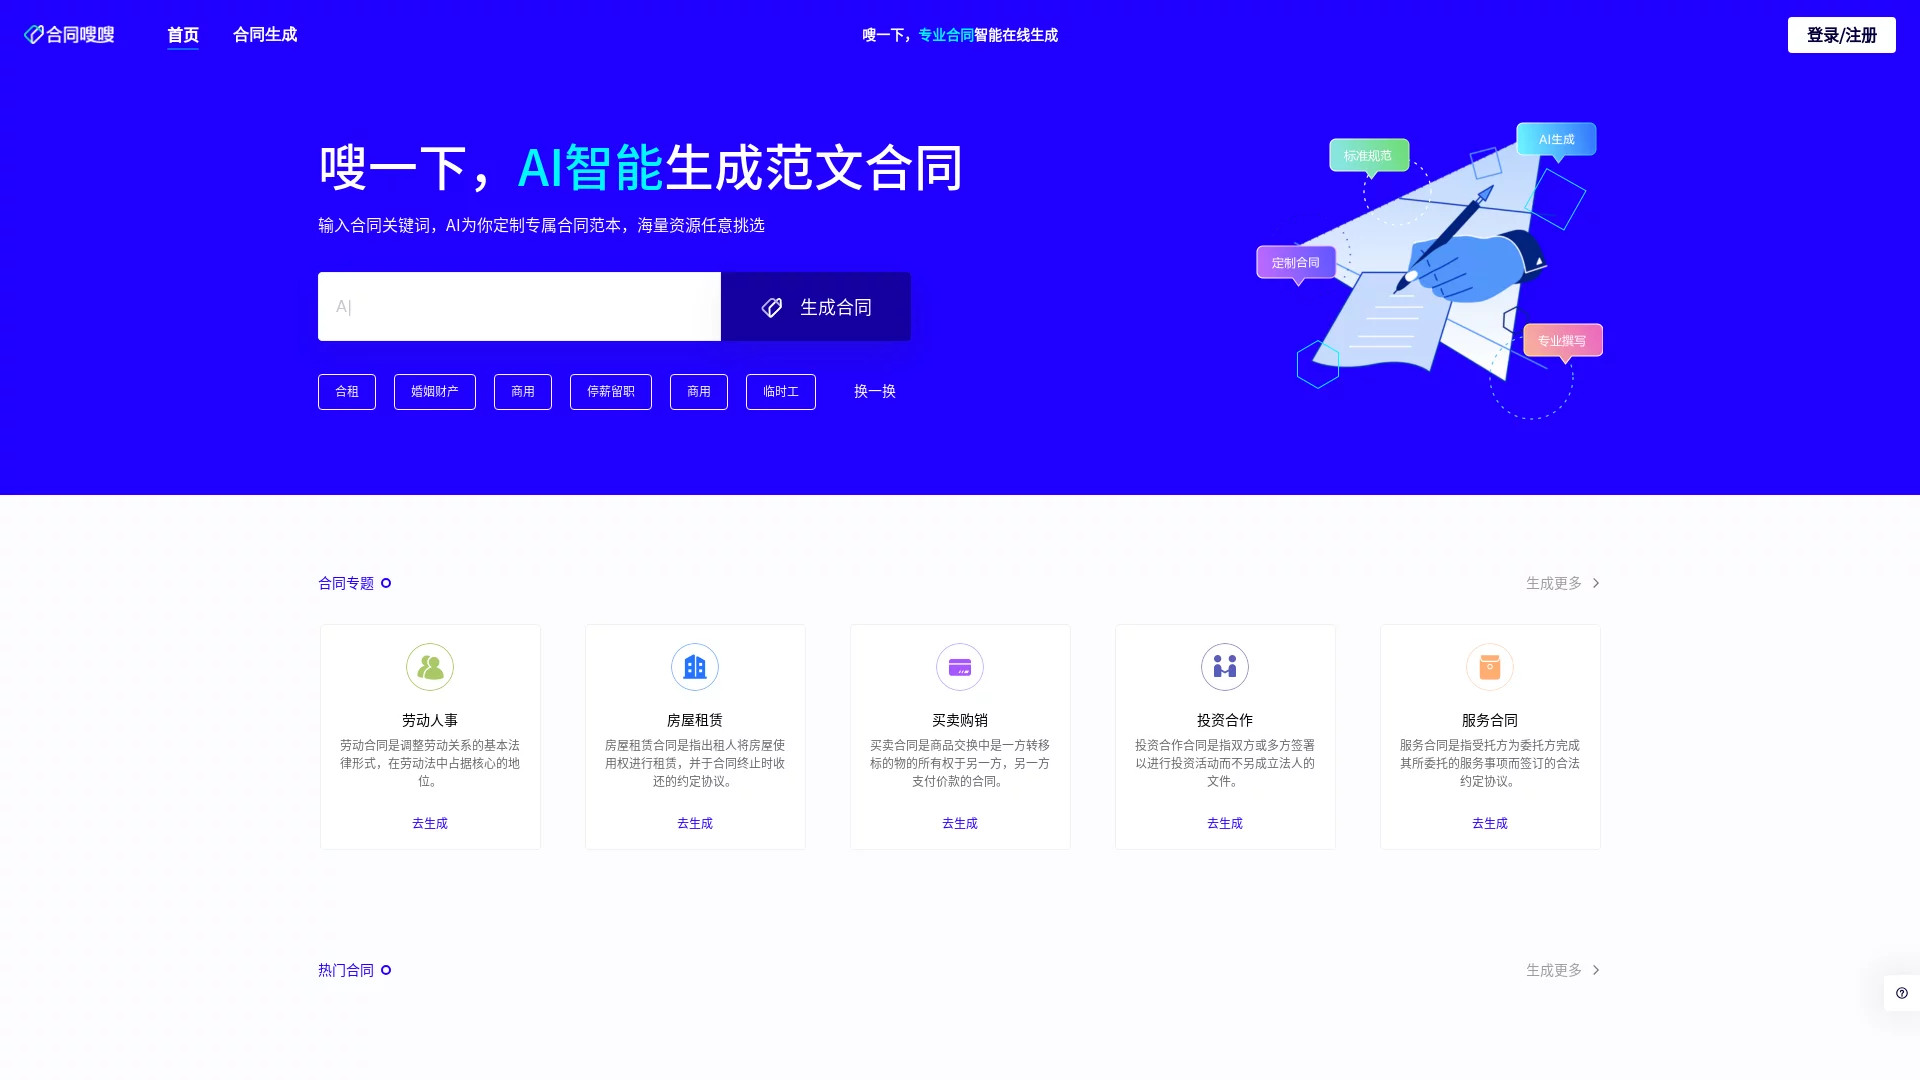1920x1080 pixels.
Task: Open the help icon at bottom right
Action: click(x=1901, y=992)
